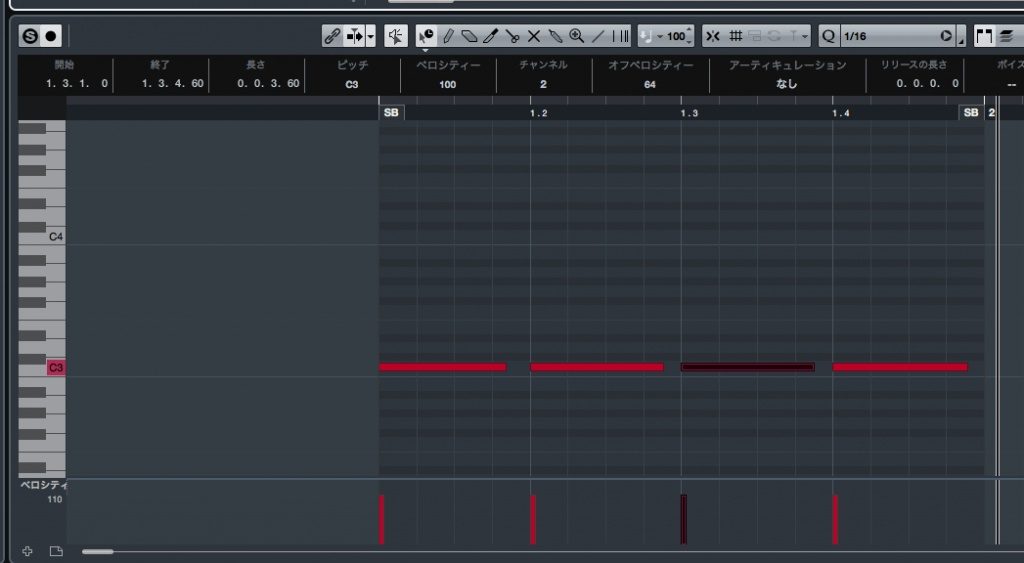Click the velocity bar at 1.2

click(534, 519)
